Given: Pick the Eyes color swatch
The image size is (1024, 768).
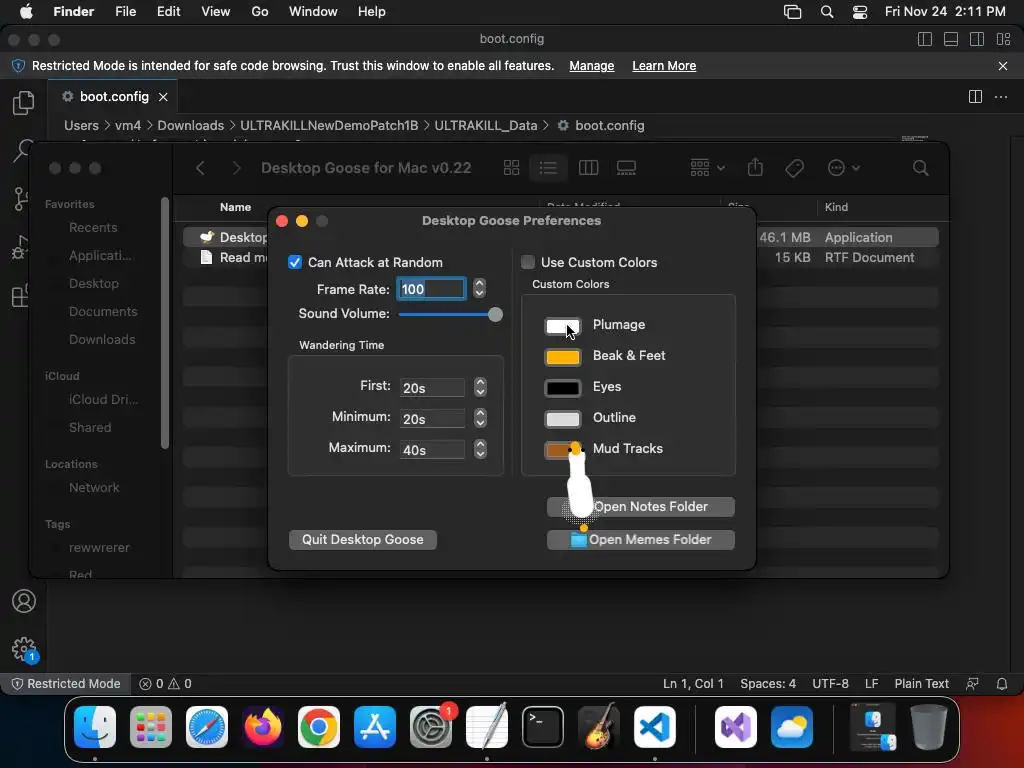Looking at the screenshot, I should (x=562, y=388).
